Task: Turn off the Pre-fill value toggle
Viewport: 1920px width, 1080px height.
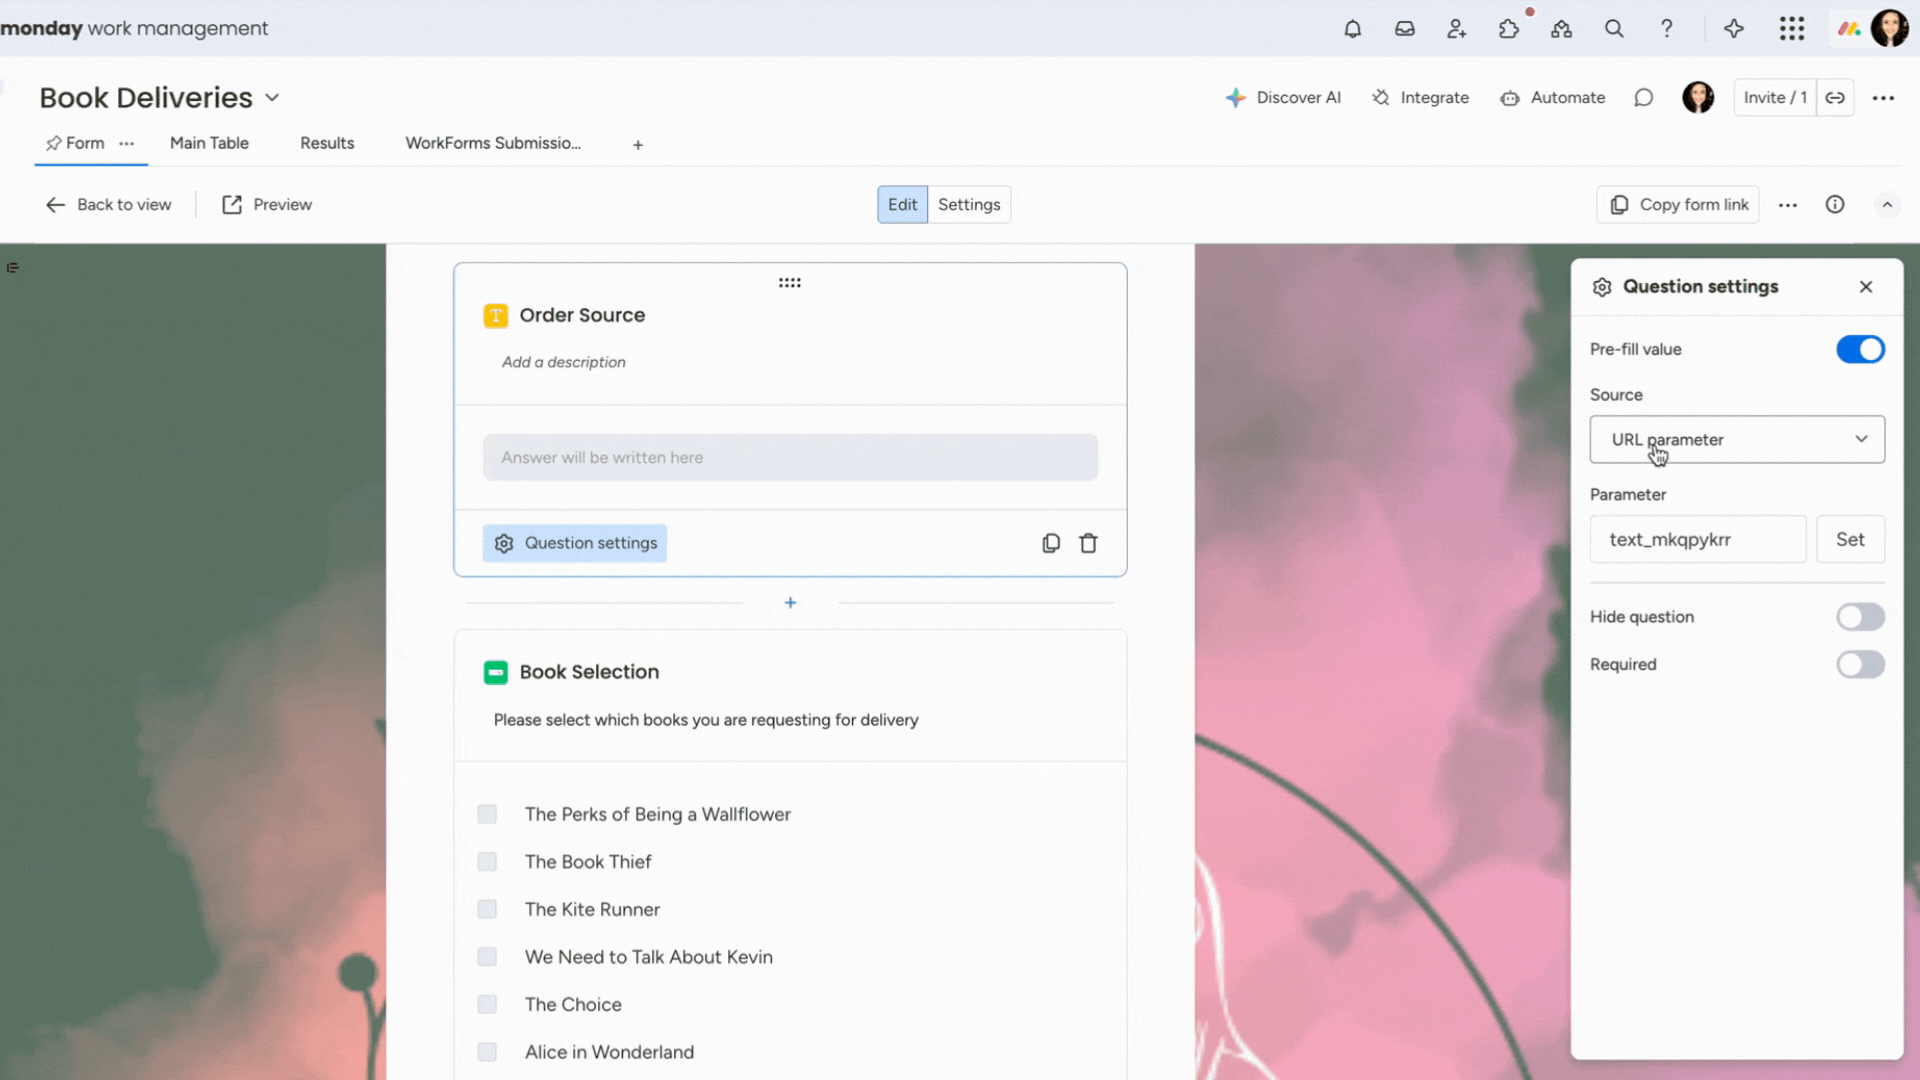Action: click(x=1860, y=350)
